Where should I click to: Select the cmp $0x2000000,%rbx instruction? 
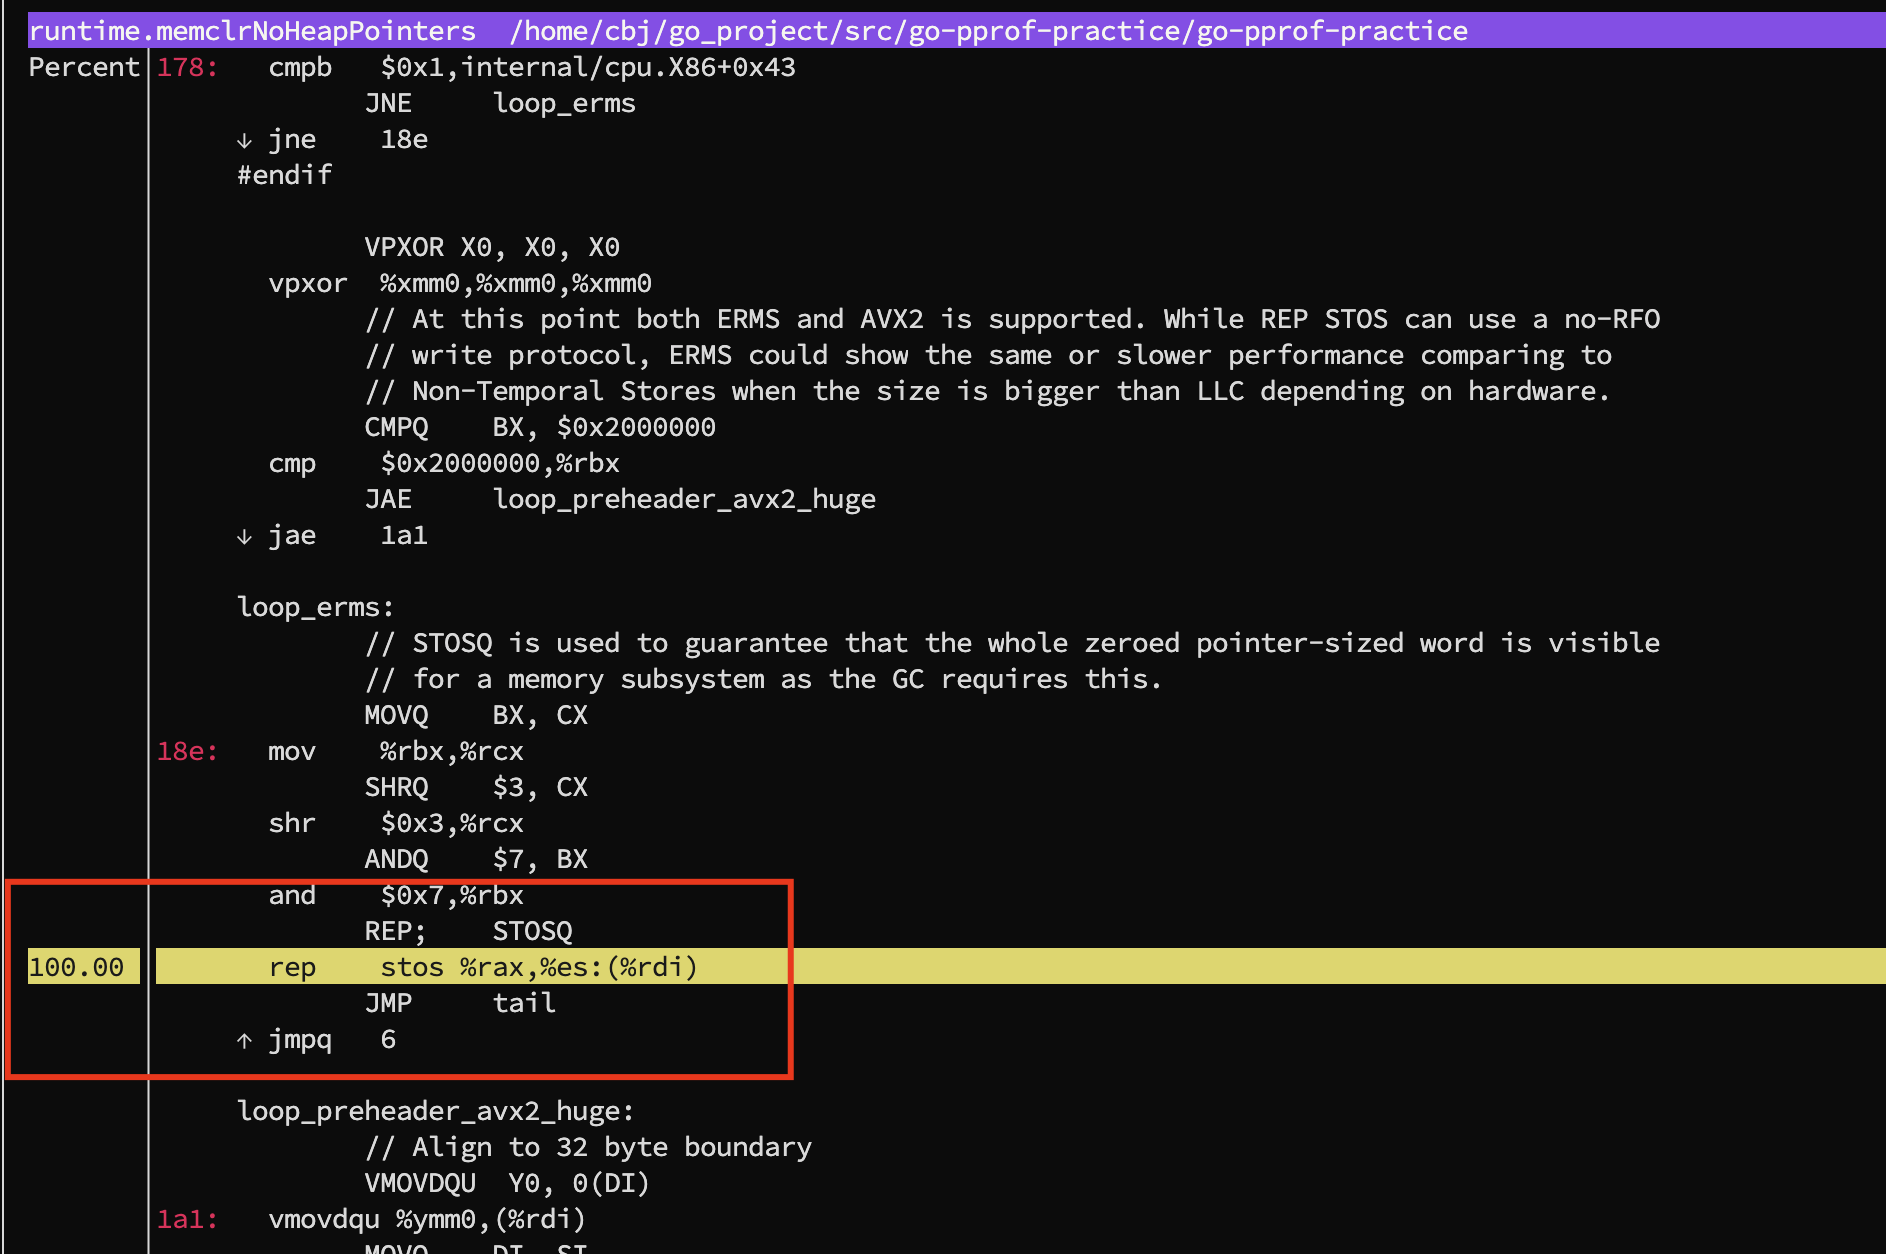tap(444, 463)
